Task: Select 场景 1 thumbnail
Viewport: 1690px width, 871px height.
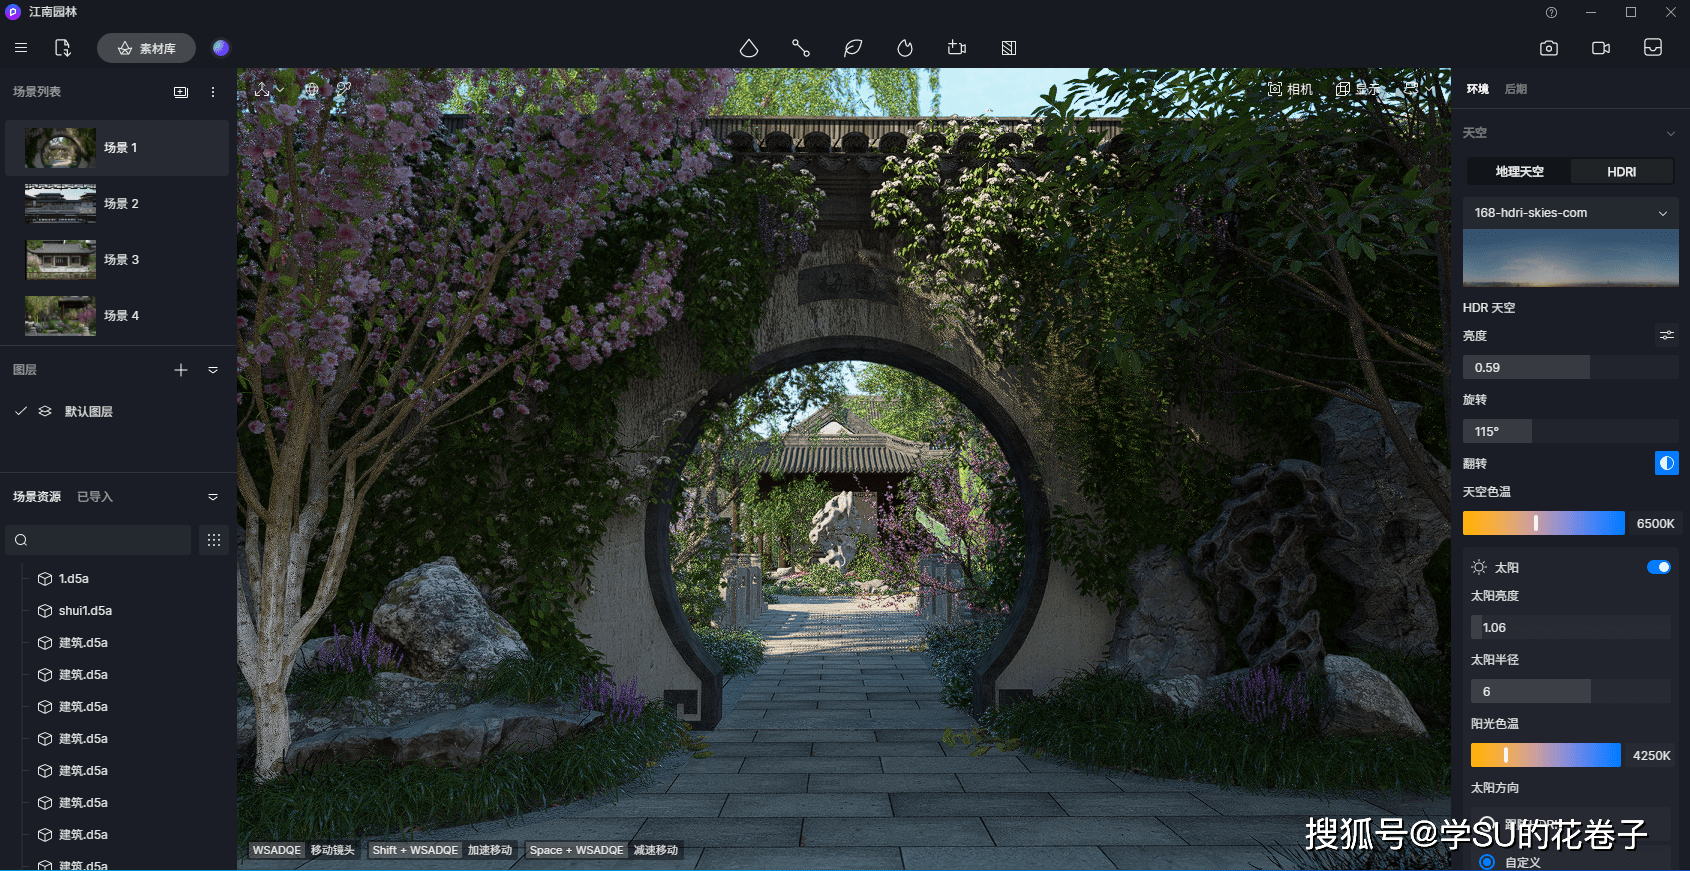Action: [60, 148]
